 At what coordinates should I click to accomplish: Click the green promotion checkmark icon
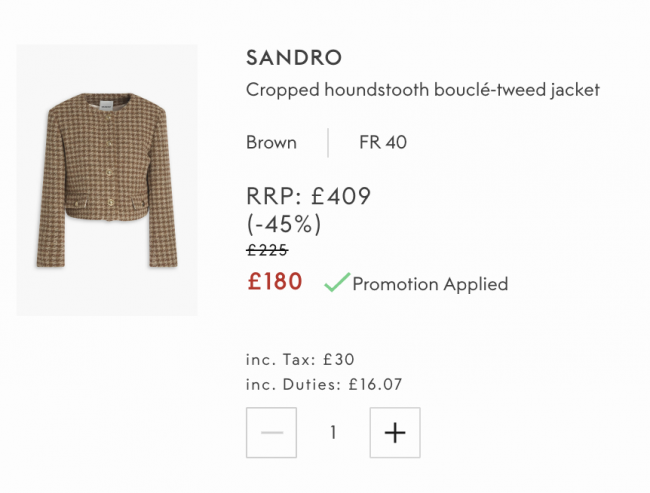point(336,283)
